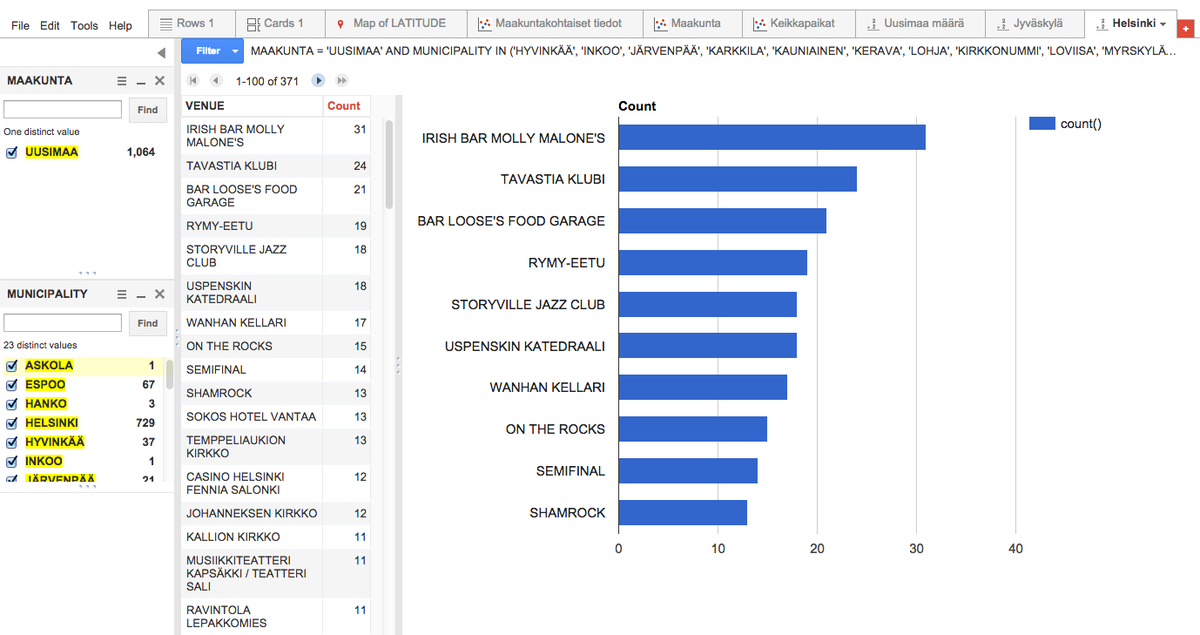1200x635 pixels.
Task: Switch to the Maakunta chart tab
Action: pyautogui.click(x=691, y=23)
